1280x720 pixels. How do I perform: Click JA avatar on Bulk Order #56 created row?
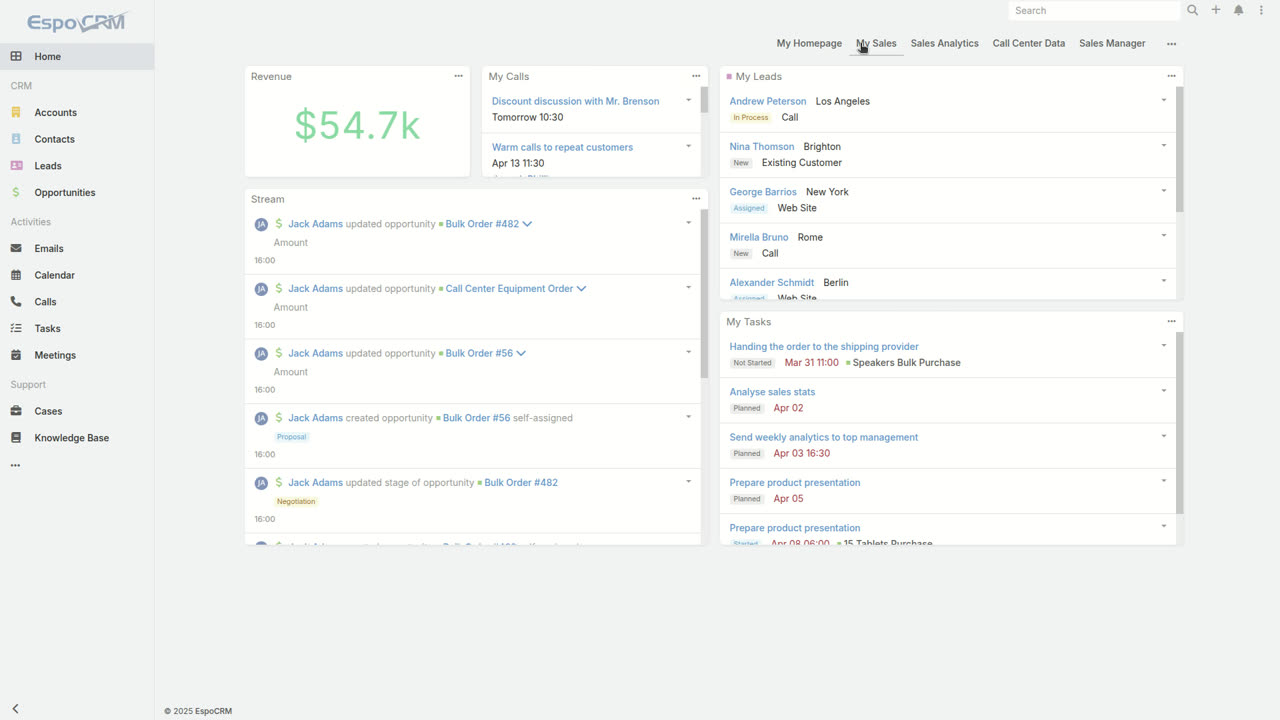click(261, 418)
